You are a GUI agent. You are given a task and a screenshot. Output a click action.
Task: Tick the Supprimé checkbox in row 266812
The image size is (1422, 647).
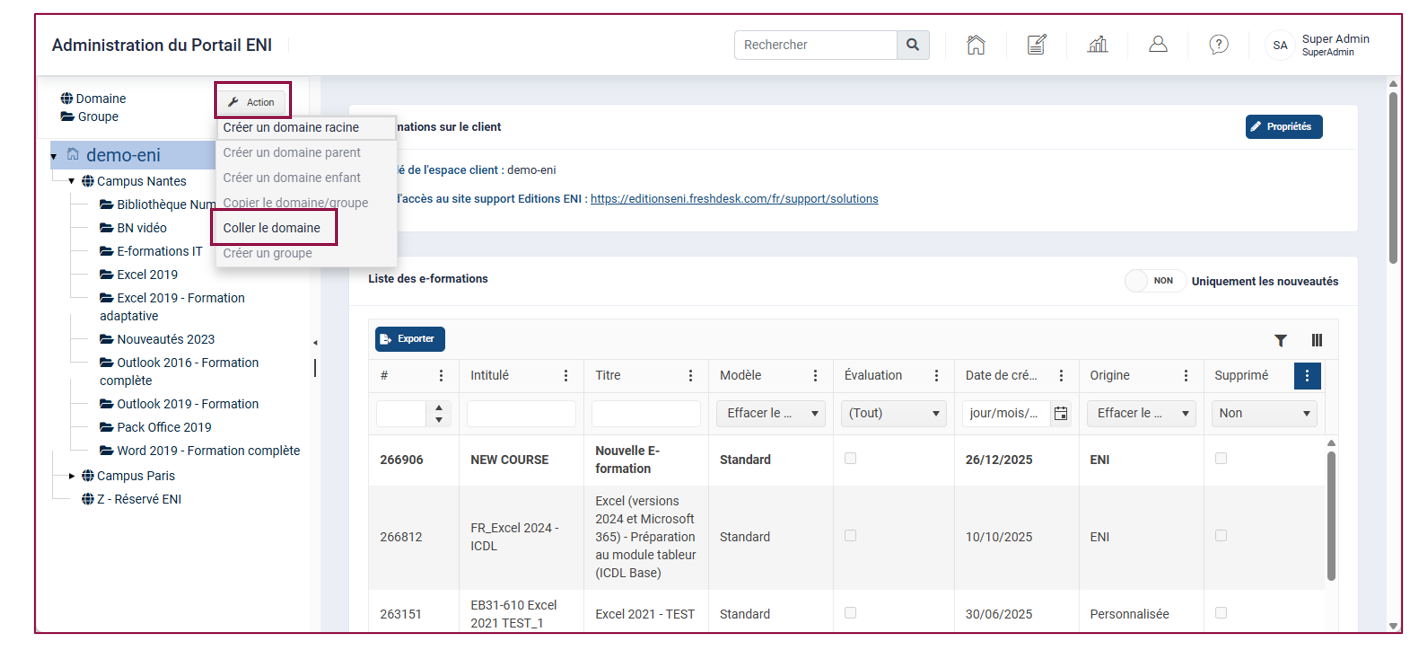pyautogui.click(x=1220, y=536)
